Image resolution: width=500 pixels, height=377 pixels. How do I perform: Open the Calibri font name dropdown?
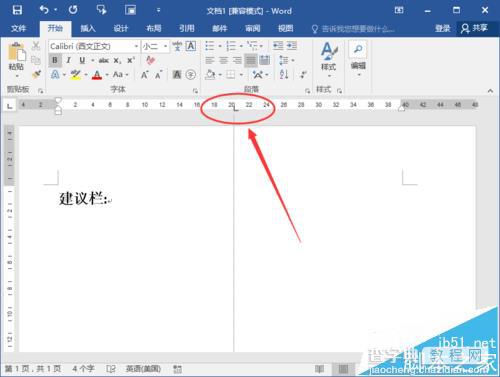tap(136, 46)
